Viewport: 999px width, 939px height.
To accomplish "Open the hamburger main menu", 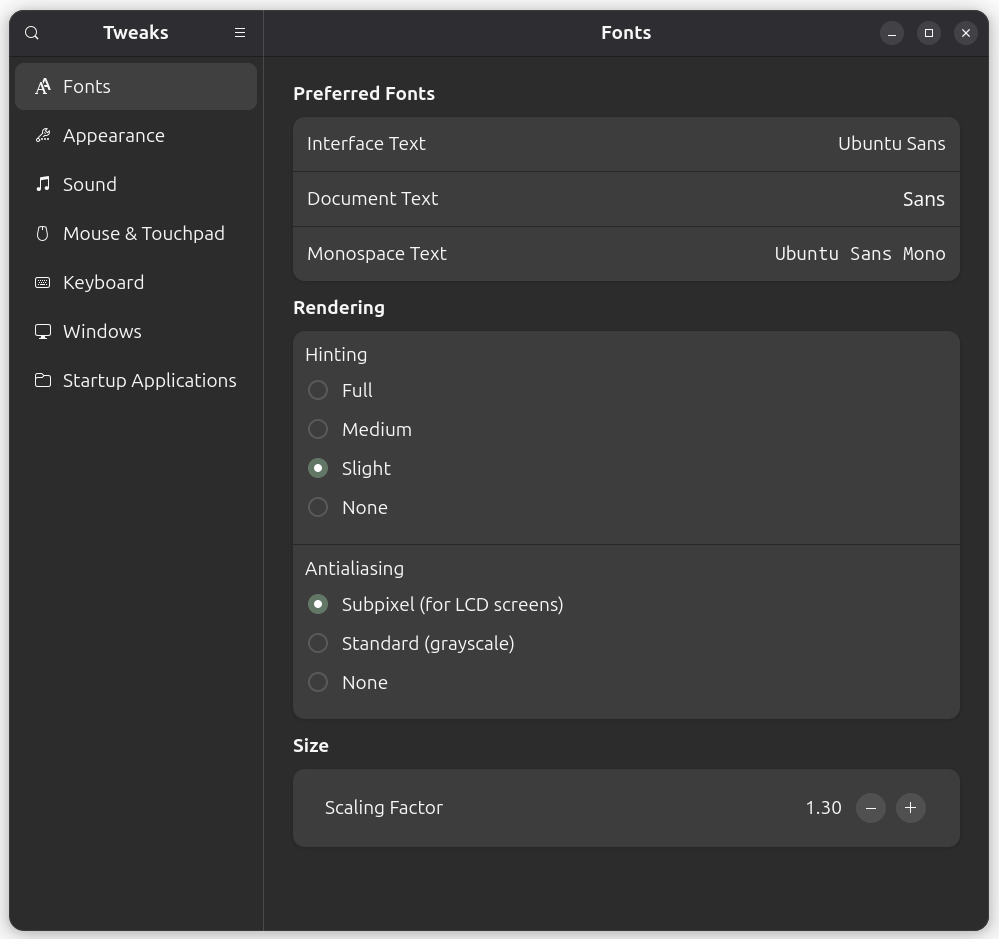I will 240,33.
